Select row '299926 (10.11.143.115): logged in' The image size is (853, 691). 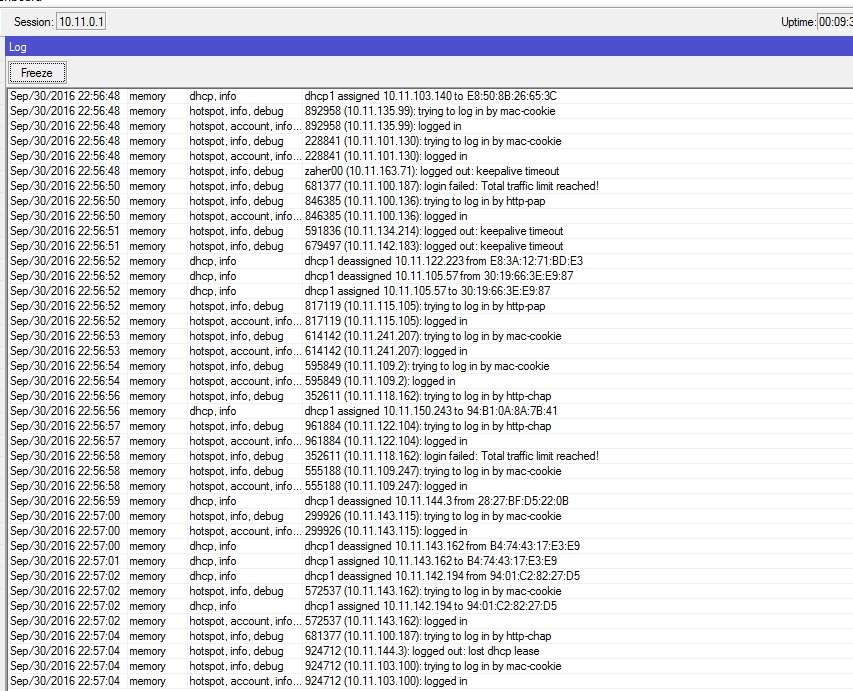[x=430, y=531]
